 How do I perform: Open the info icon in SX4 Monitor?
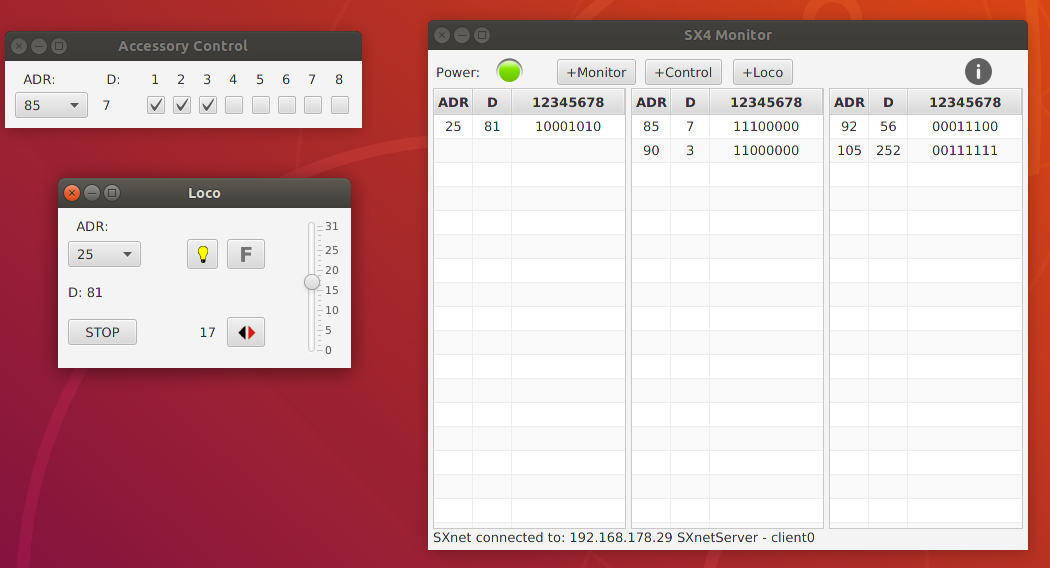(x=978, y=72)
